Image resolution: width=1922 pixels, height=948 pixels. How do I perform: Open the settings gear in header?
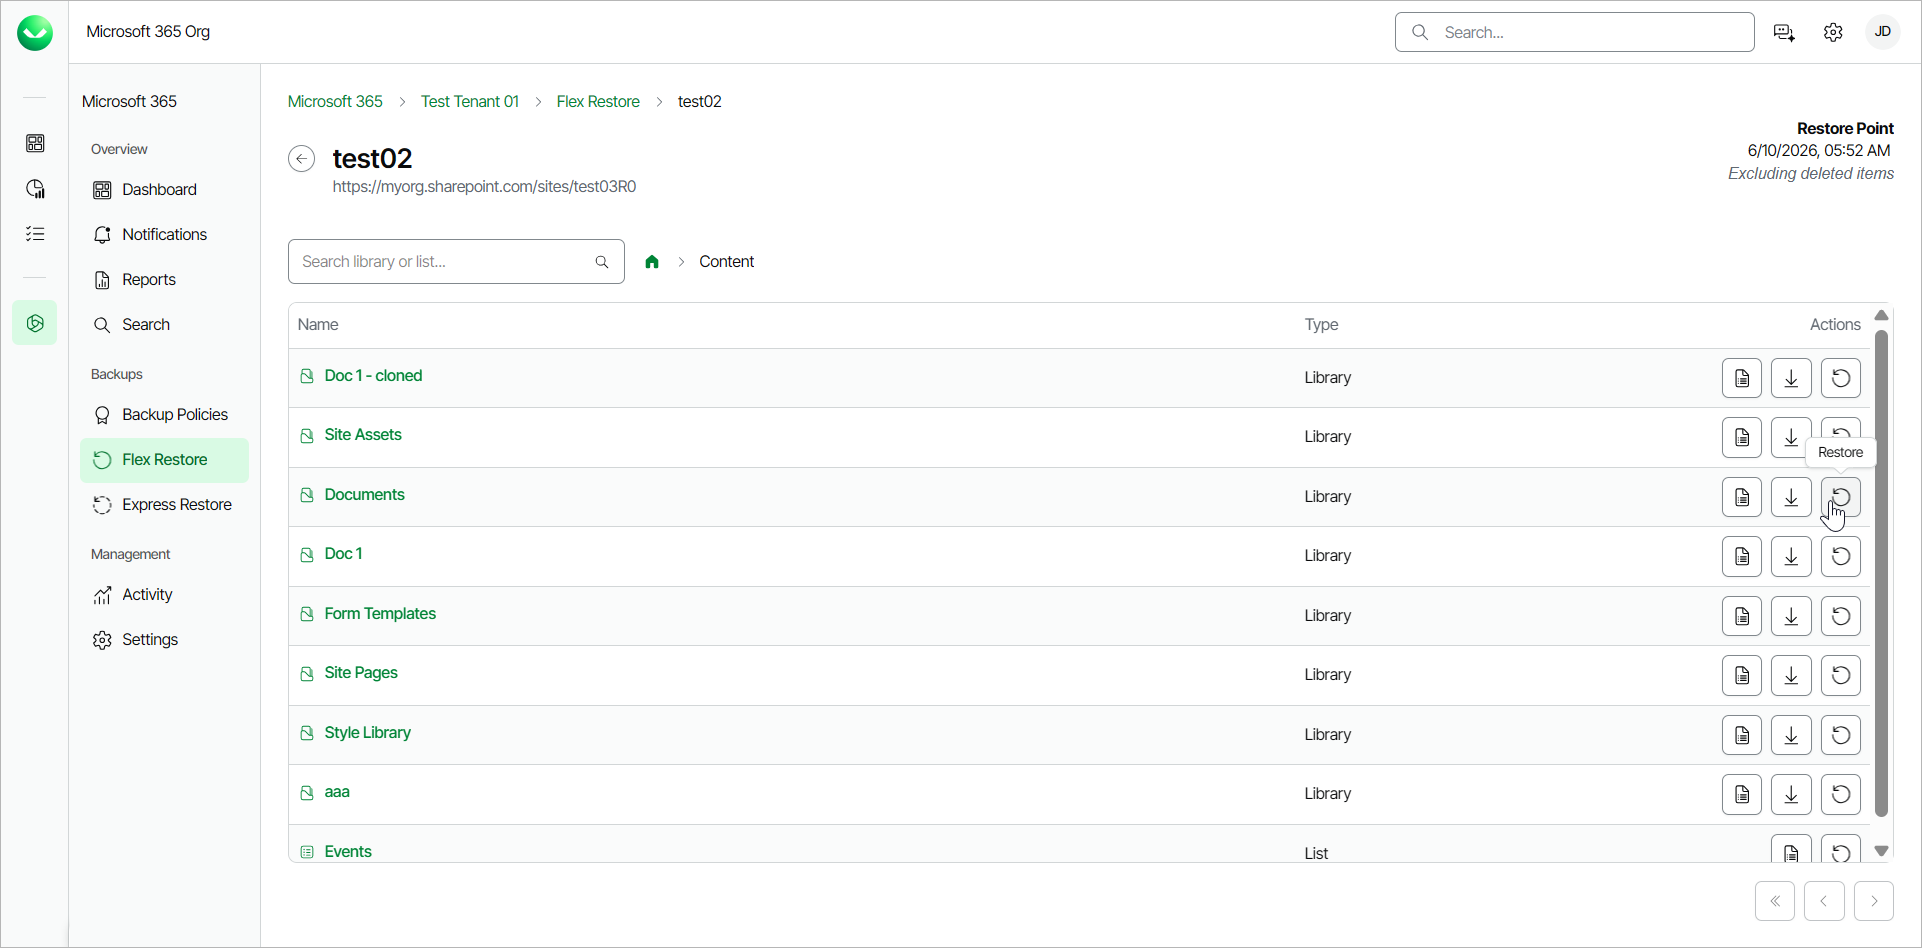1833,33
